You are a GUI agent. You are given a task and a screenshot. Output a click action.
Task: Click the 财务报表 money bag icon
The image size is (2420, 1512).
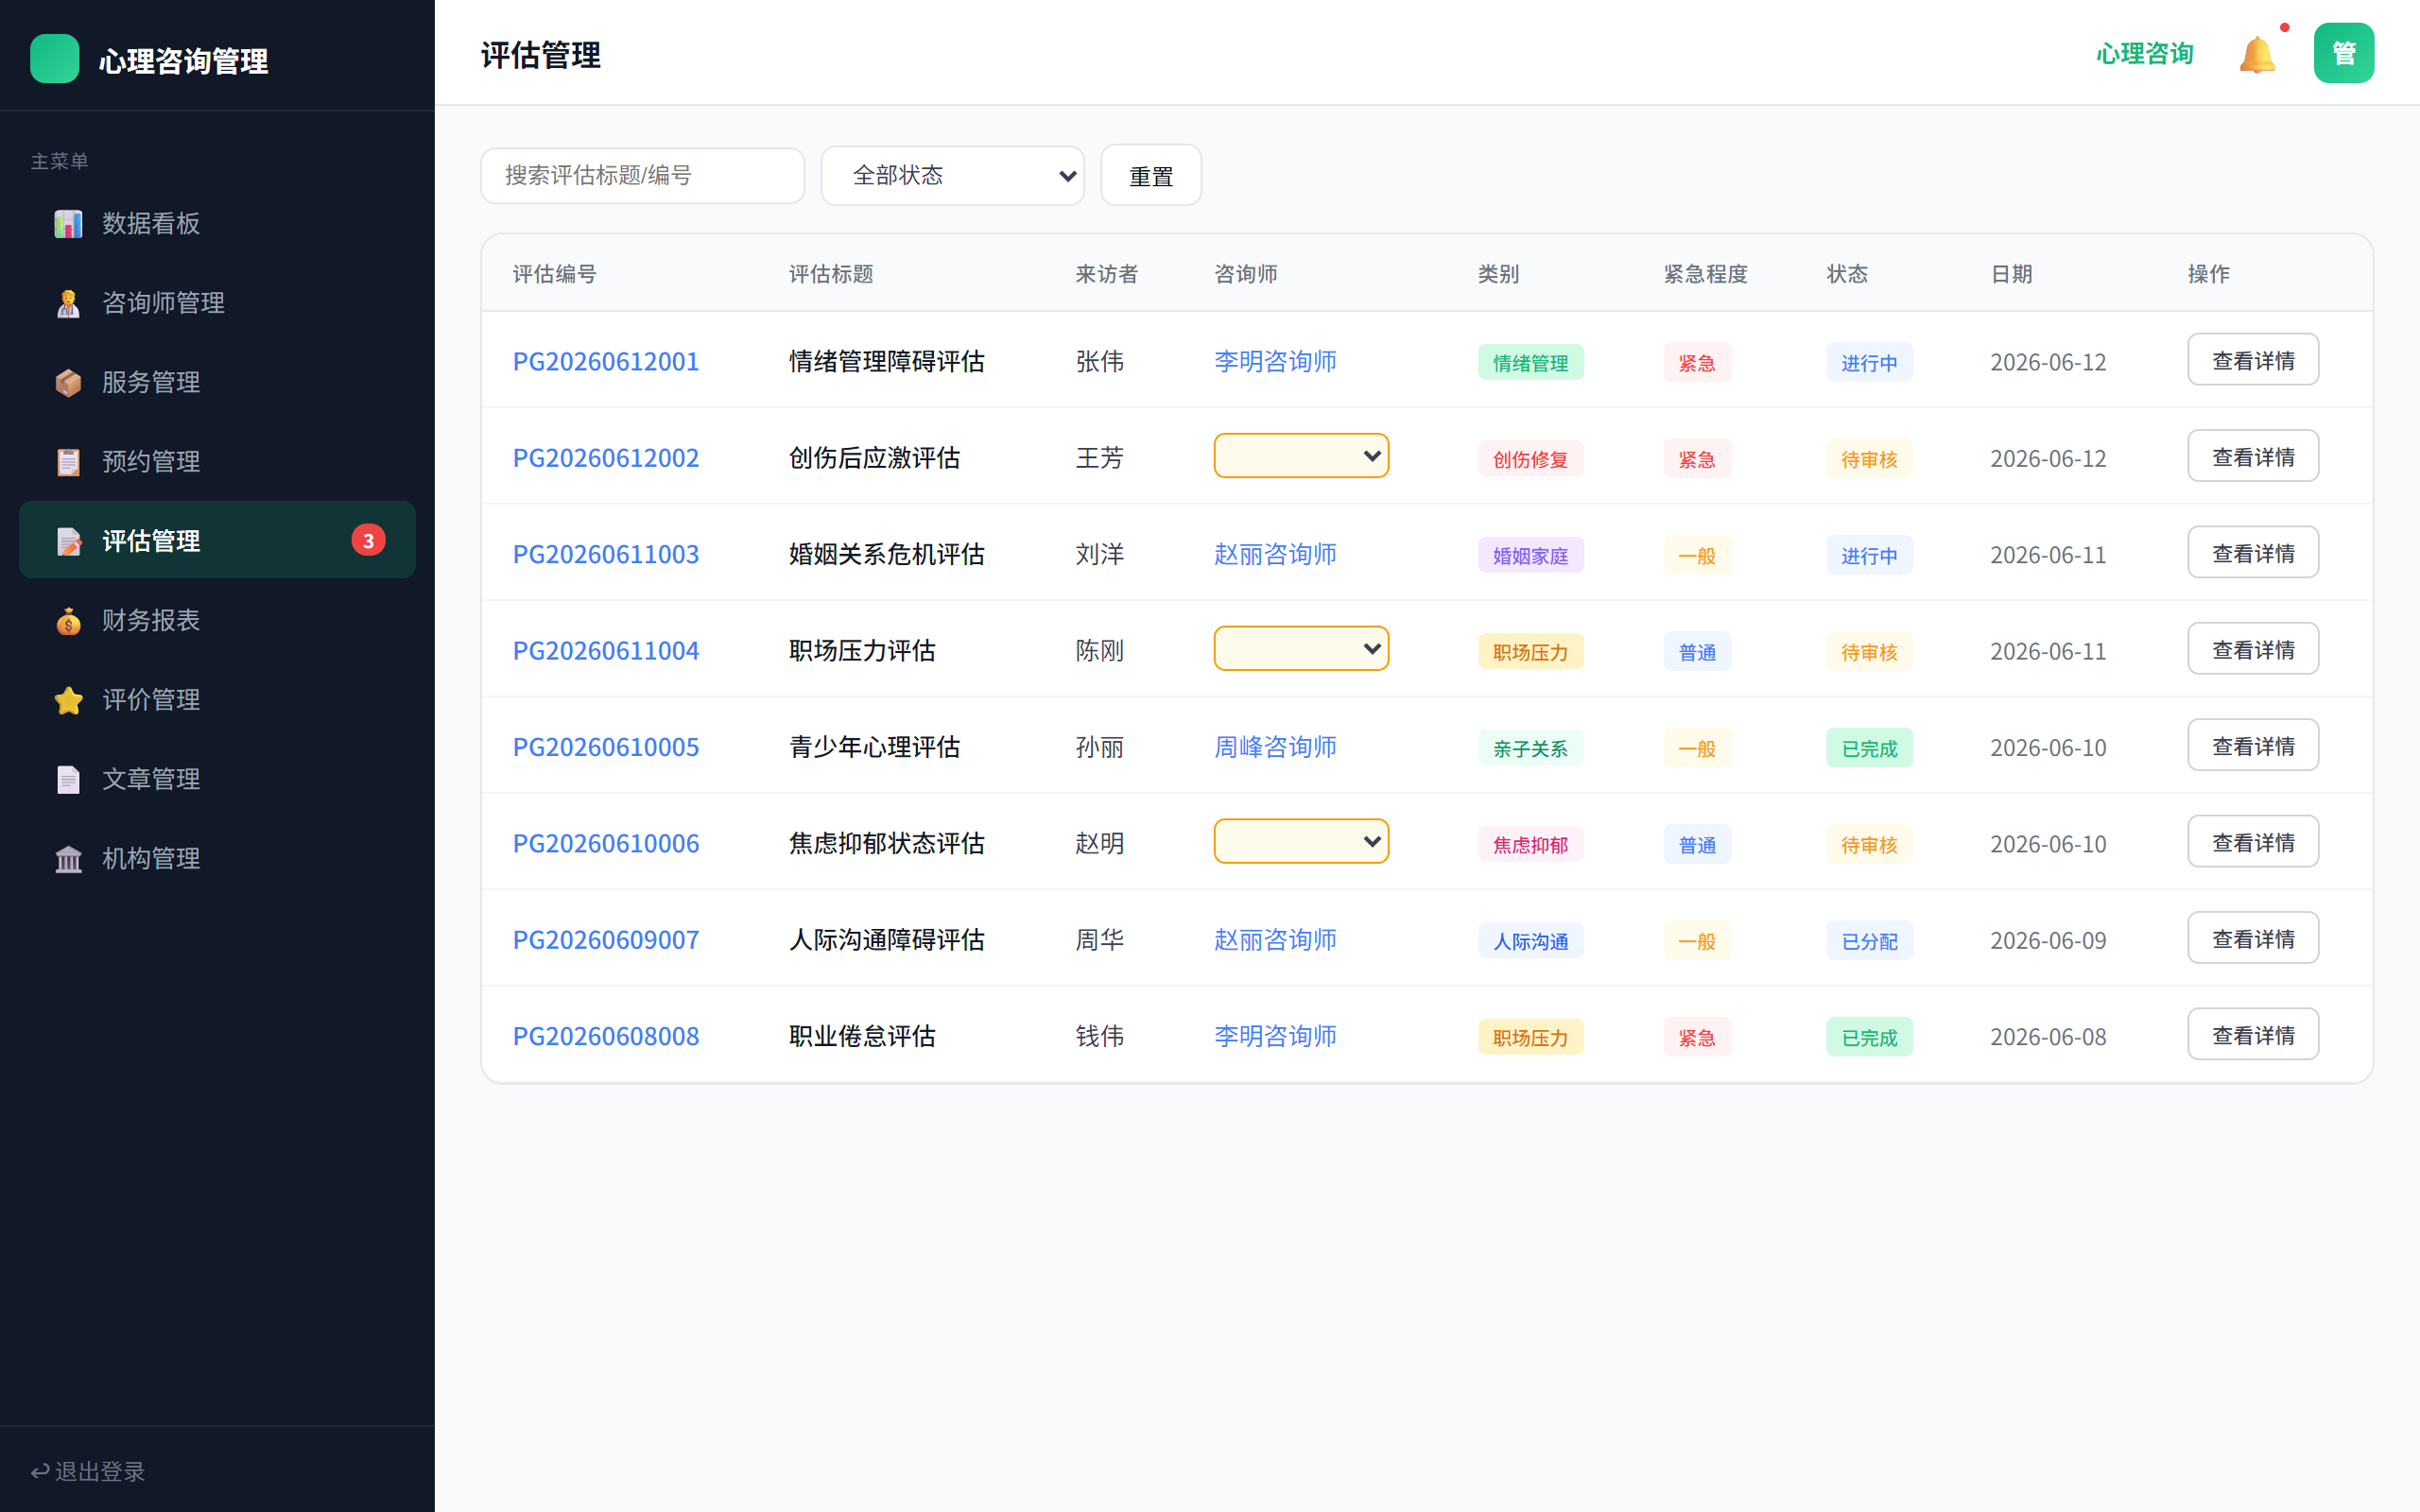click(x=68, y=620)
